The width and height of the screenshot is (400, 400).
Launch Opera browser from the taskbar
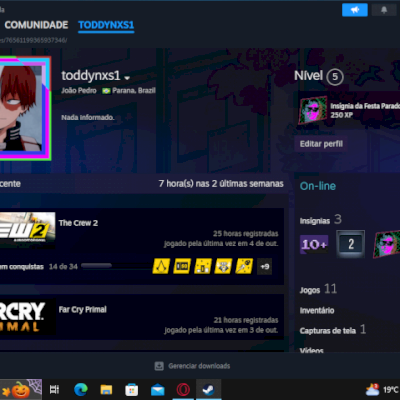pyautogui.click(x=183, y=389)
